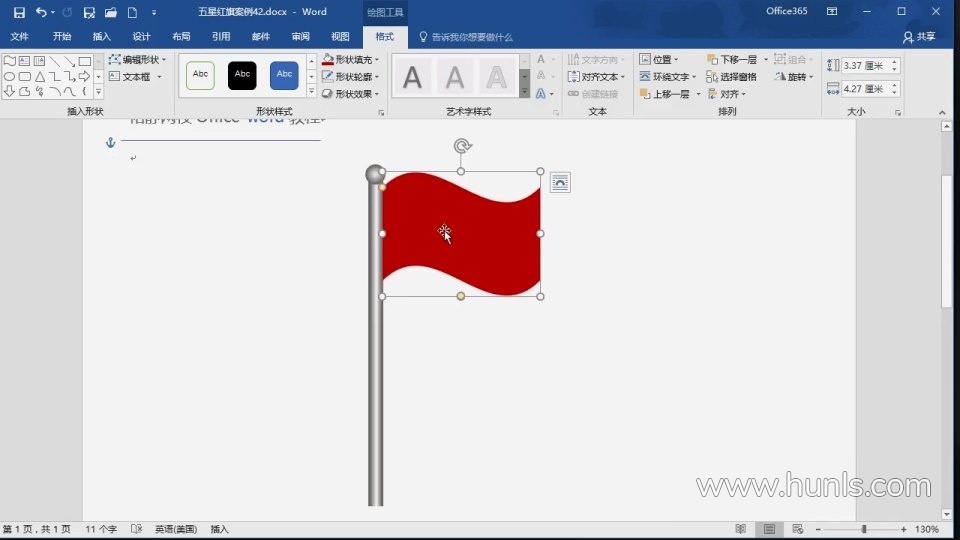Screen dimensions: 960x540
Task: Open the Position (位置) dropdown
Action: click(659, 59)
